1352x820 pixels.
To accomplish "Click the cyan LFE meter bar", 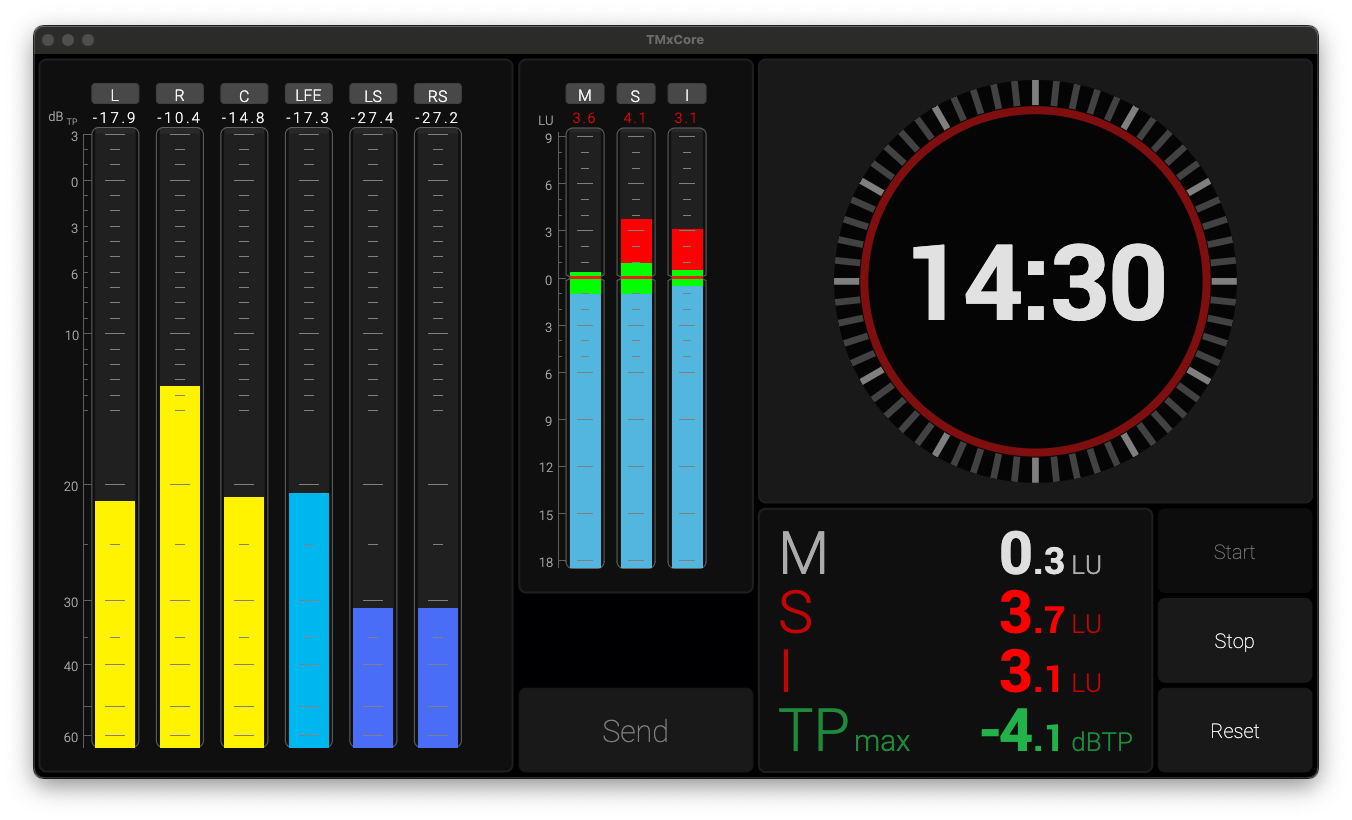I will 308,620.
